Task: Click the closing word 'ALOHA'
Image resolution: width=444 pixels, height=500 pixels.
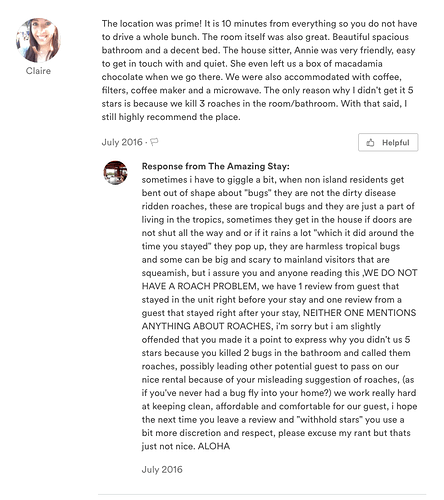Action: (x=214, y=446)
